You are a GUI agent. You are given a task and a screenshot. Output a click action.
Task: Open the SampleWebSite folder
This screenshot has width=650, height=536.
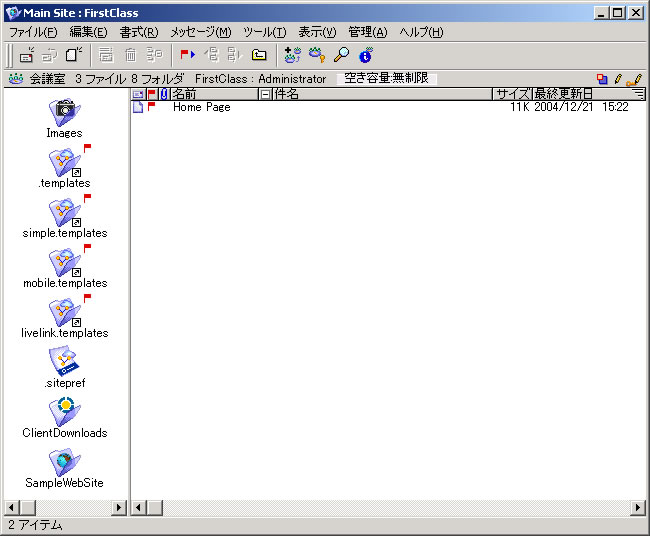[64, 462]
